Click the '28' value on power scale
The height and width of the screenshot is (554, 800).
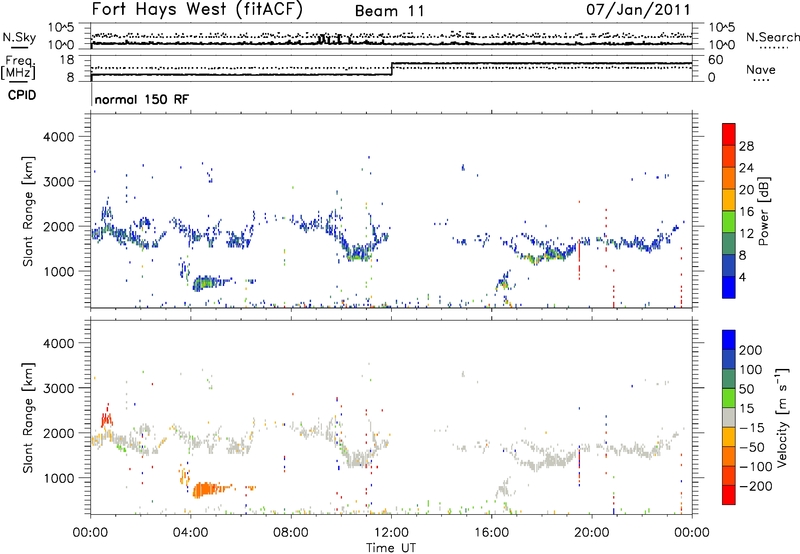click(x=746, y=146)
